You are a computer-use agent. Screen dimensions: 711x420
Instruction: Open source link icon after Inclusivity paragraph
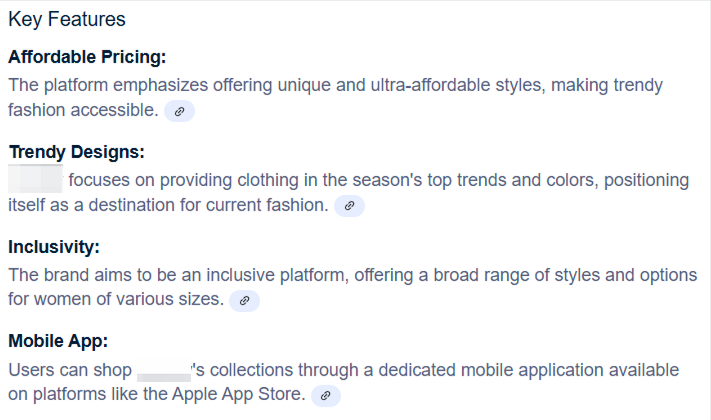(244, 300)
